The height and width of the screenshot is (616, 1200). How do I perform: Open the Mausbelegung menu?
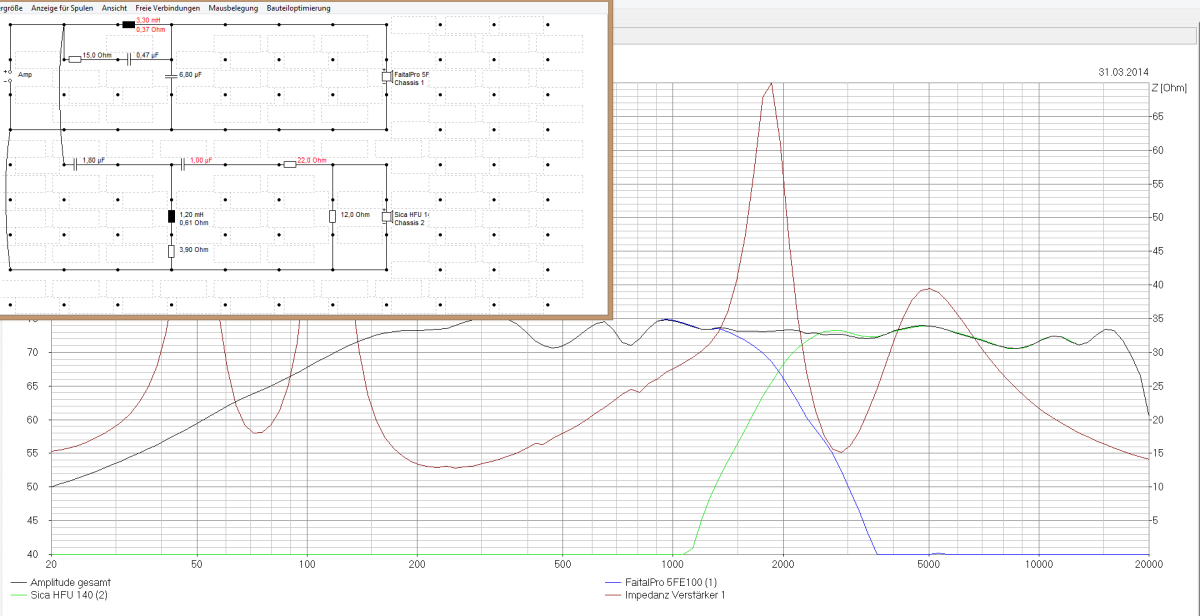pos(233,8)
